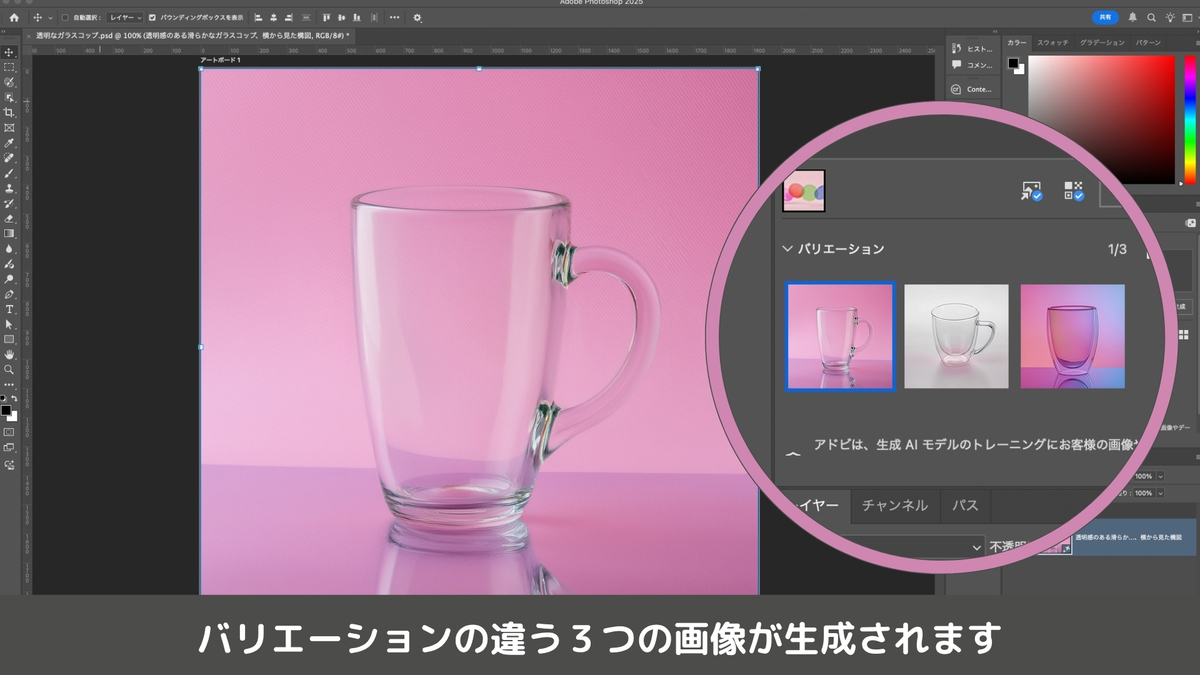This screenshot has width=1200, height=675.
Task: Switch to the パス tab
Action: click(964, 505)
